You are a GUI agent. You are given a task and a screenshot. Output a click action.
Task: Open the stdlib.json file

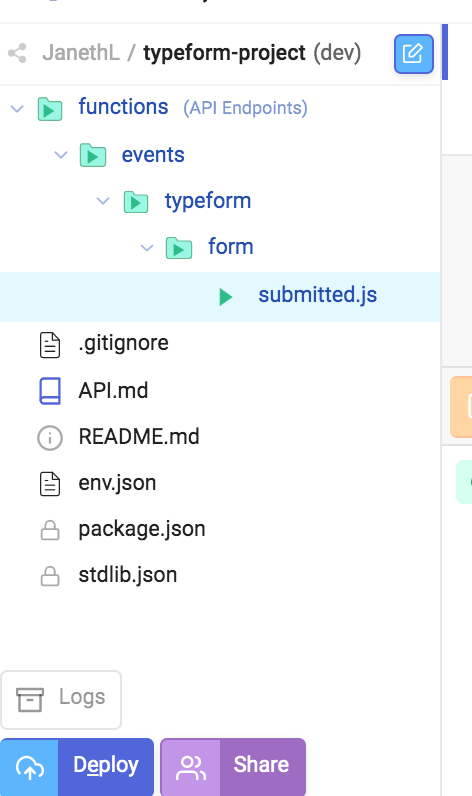pos(128,576)
